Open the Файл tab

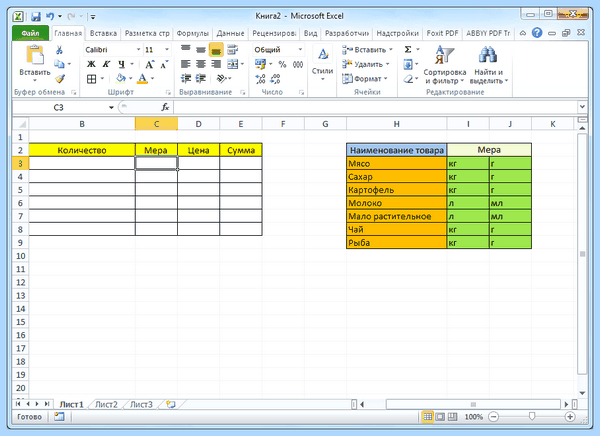pos(30,33)
